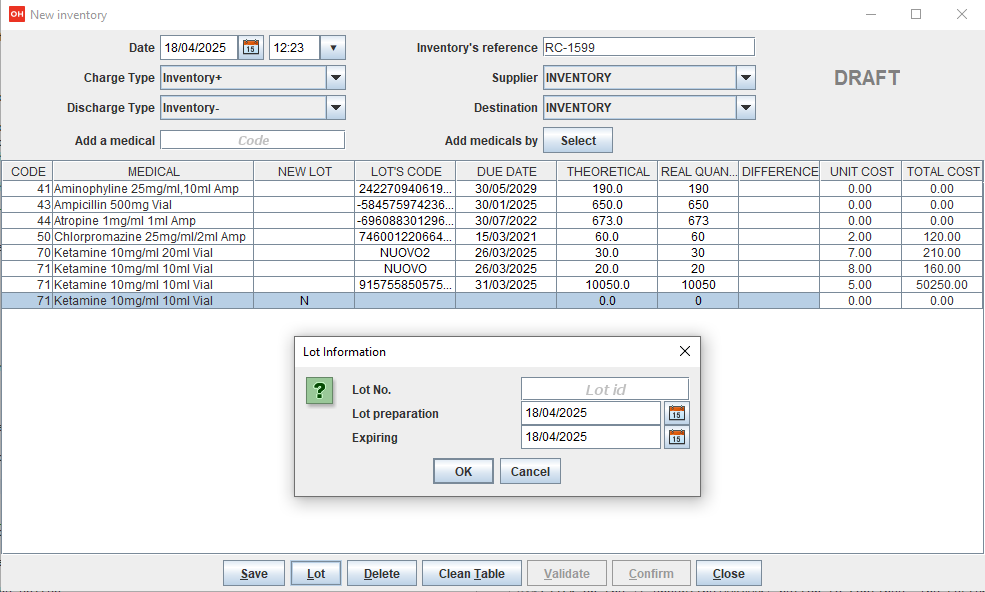Expand the time dropdown next to 12:23
The width and height of the screenshot is (985, 592).
(334, 48)
